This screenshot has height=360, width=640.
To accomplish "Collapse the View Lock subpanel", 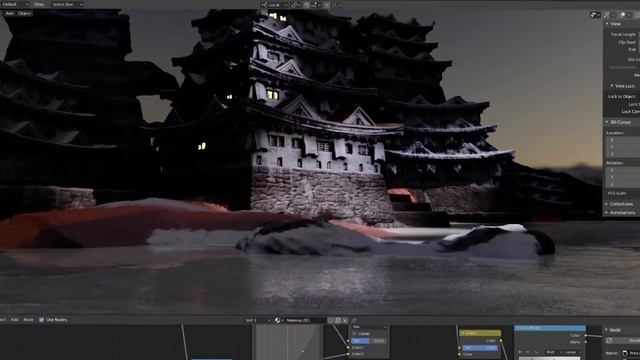I will point(622,86).
